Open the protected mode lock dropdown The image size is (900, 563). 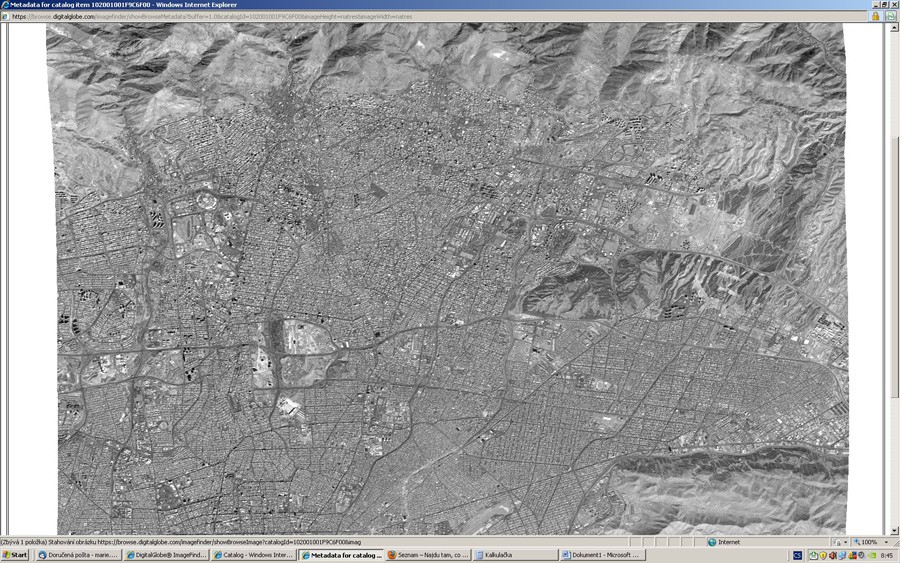pos(845,542)
